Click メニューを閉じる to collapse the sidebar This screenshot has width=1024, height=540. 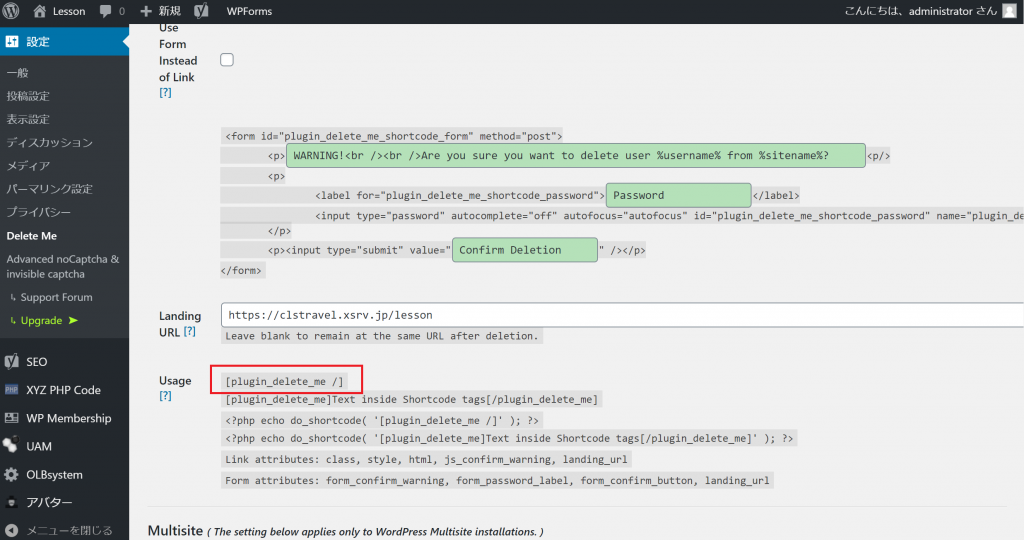(x=69, y=531)
